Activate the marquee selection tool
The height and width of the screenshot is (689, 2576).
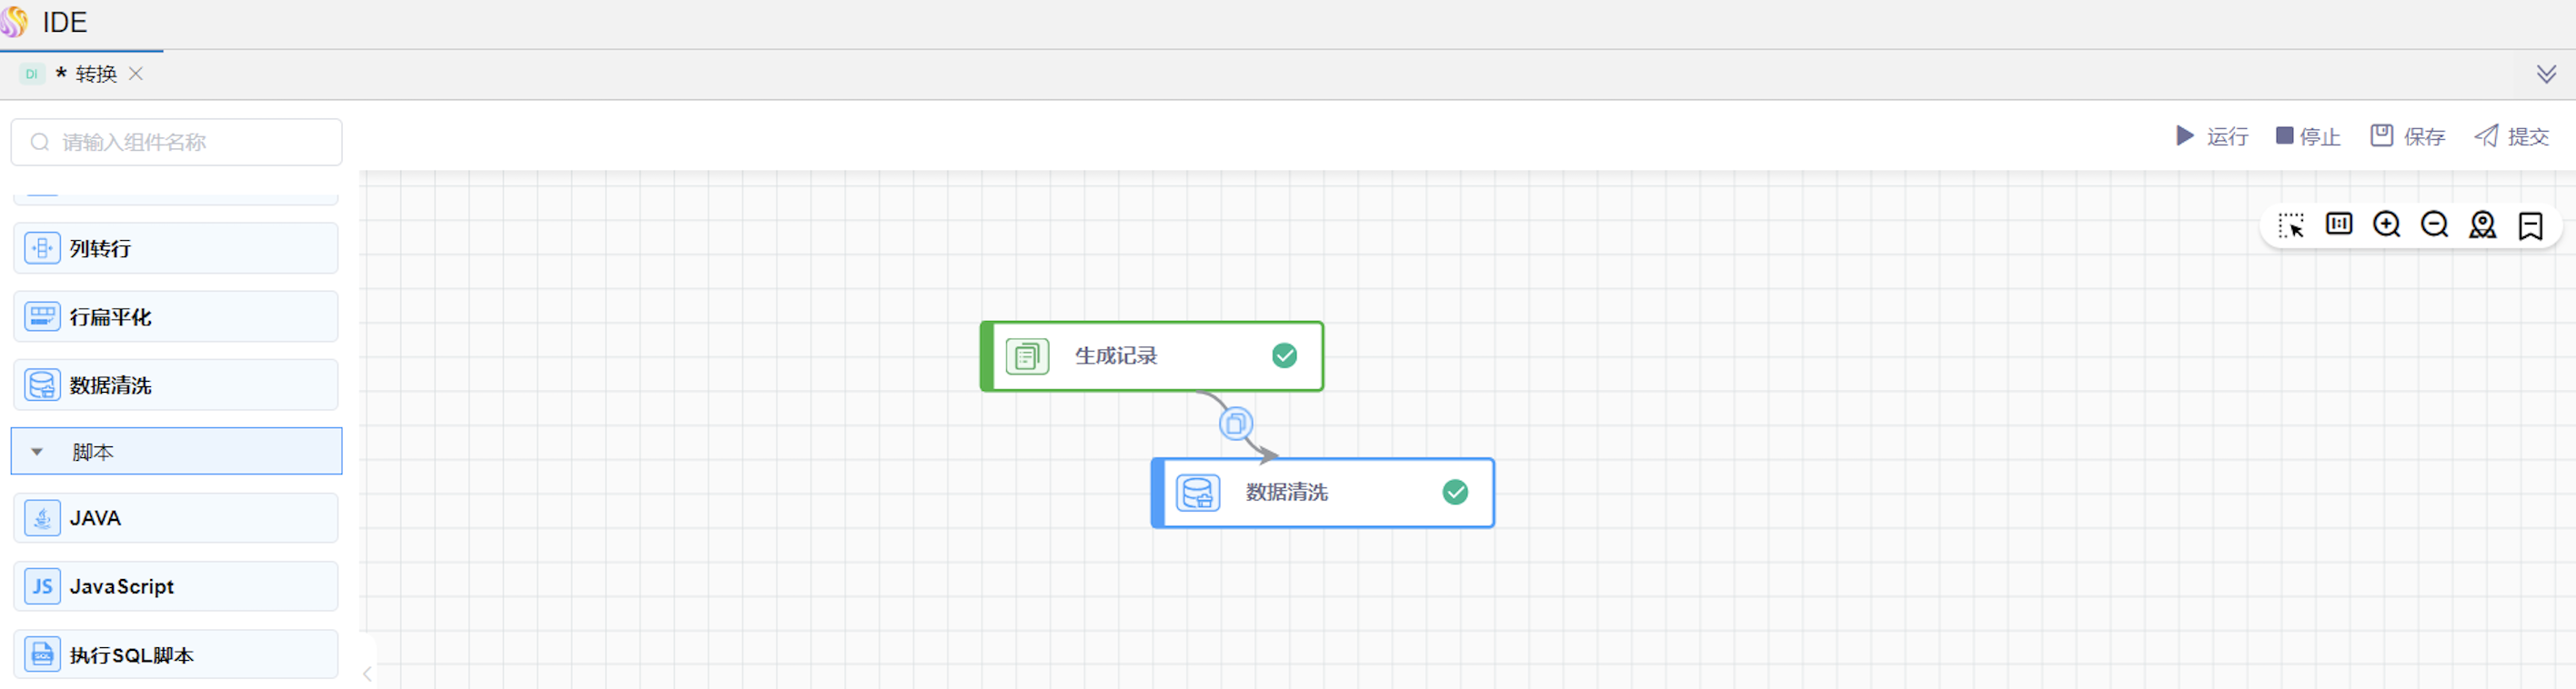point(2290,225)
